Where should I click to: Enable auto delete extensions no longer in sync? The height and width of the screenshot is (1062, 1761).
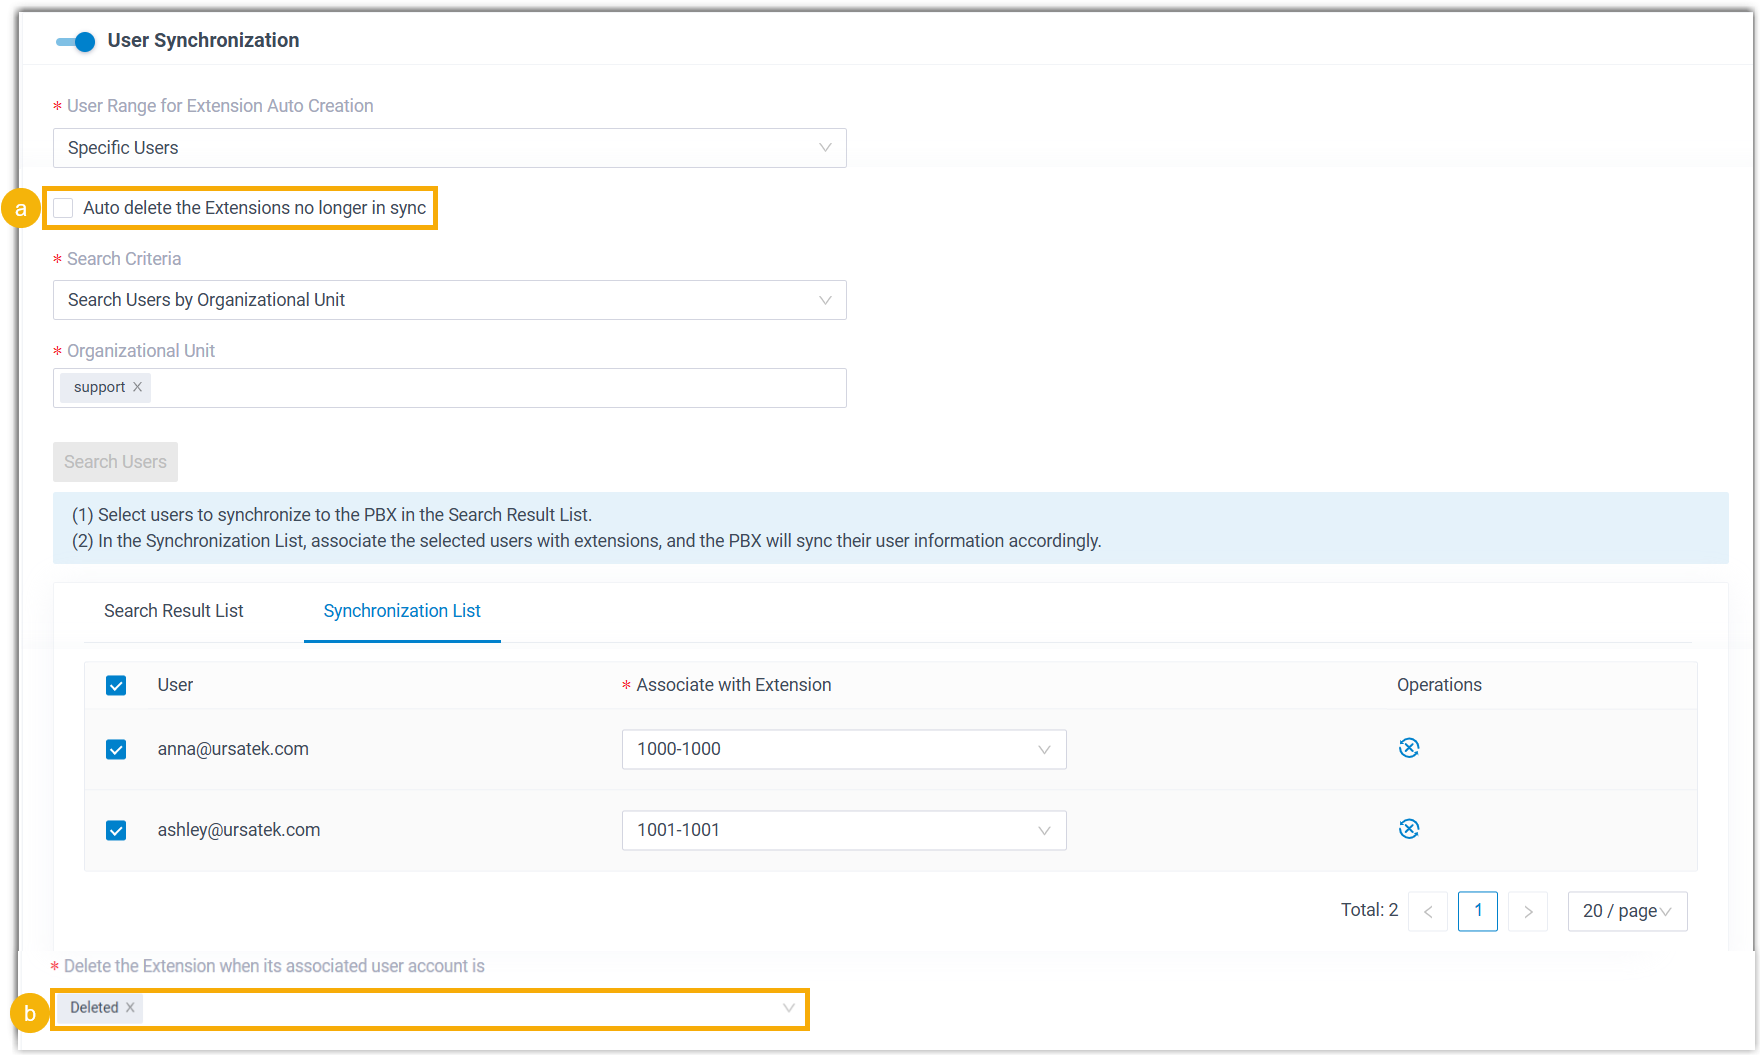64,208
